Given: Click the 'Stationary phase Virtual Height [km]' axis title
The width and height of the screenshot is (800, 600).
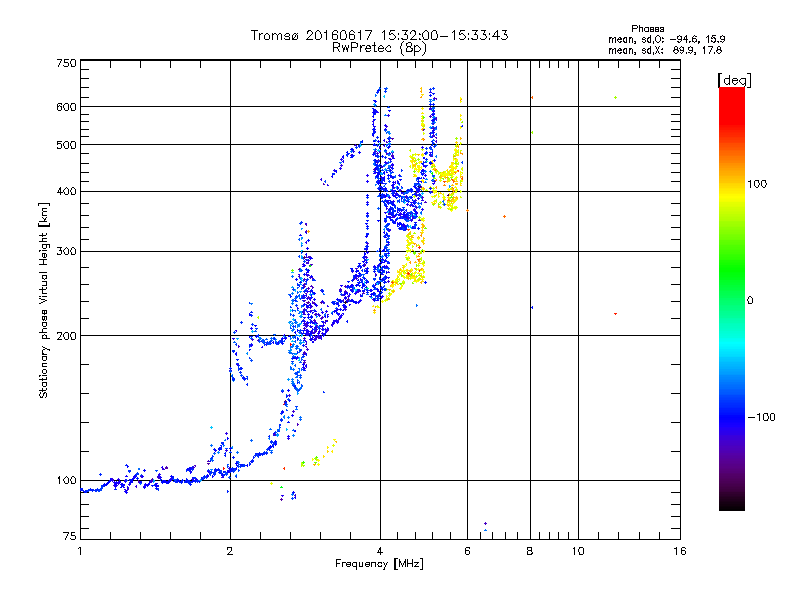Looking at the screenshot, I should (43, 300).
